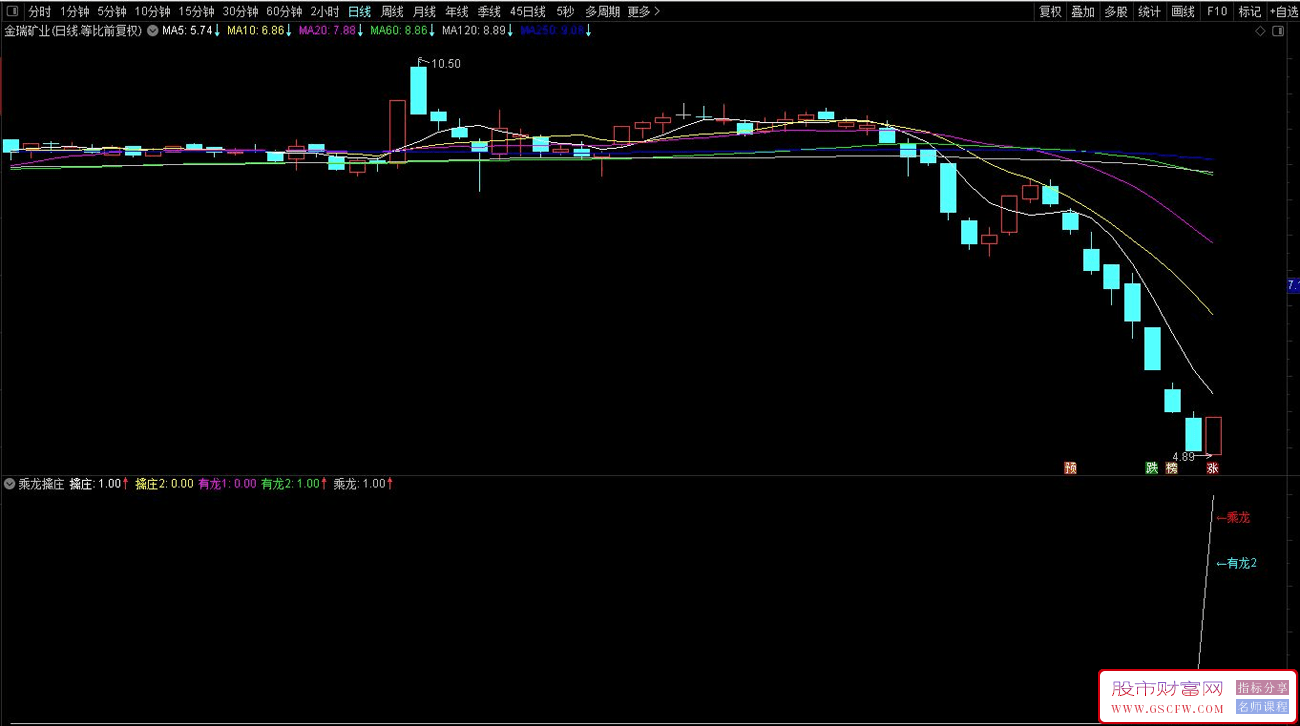Select the 5分钟 period tab
1300x726 pixels.
click(112, 12)
